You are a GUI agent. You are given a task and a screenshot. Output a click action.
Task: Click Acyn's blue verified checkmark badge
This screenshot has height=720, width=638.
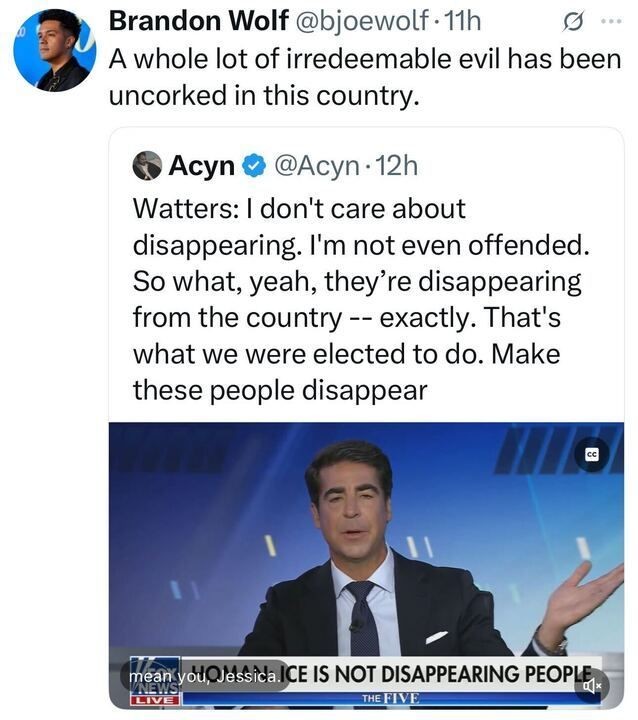coord(255,166)
